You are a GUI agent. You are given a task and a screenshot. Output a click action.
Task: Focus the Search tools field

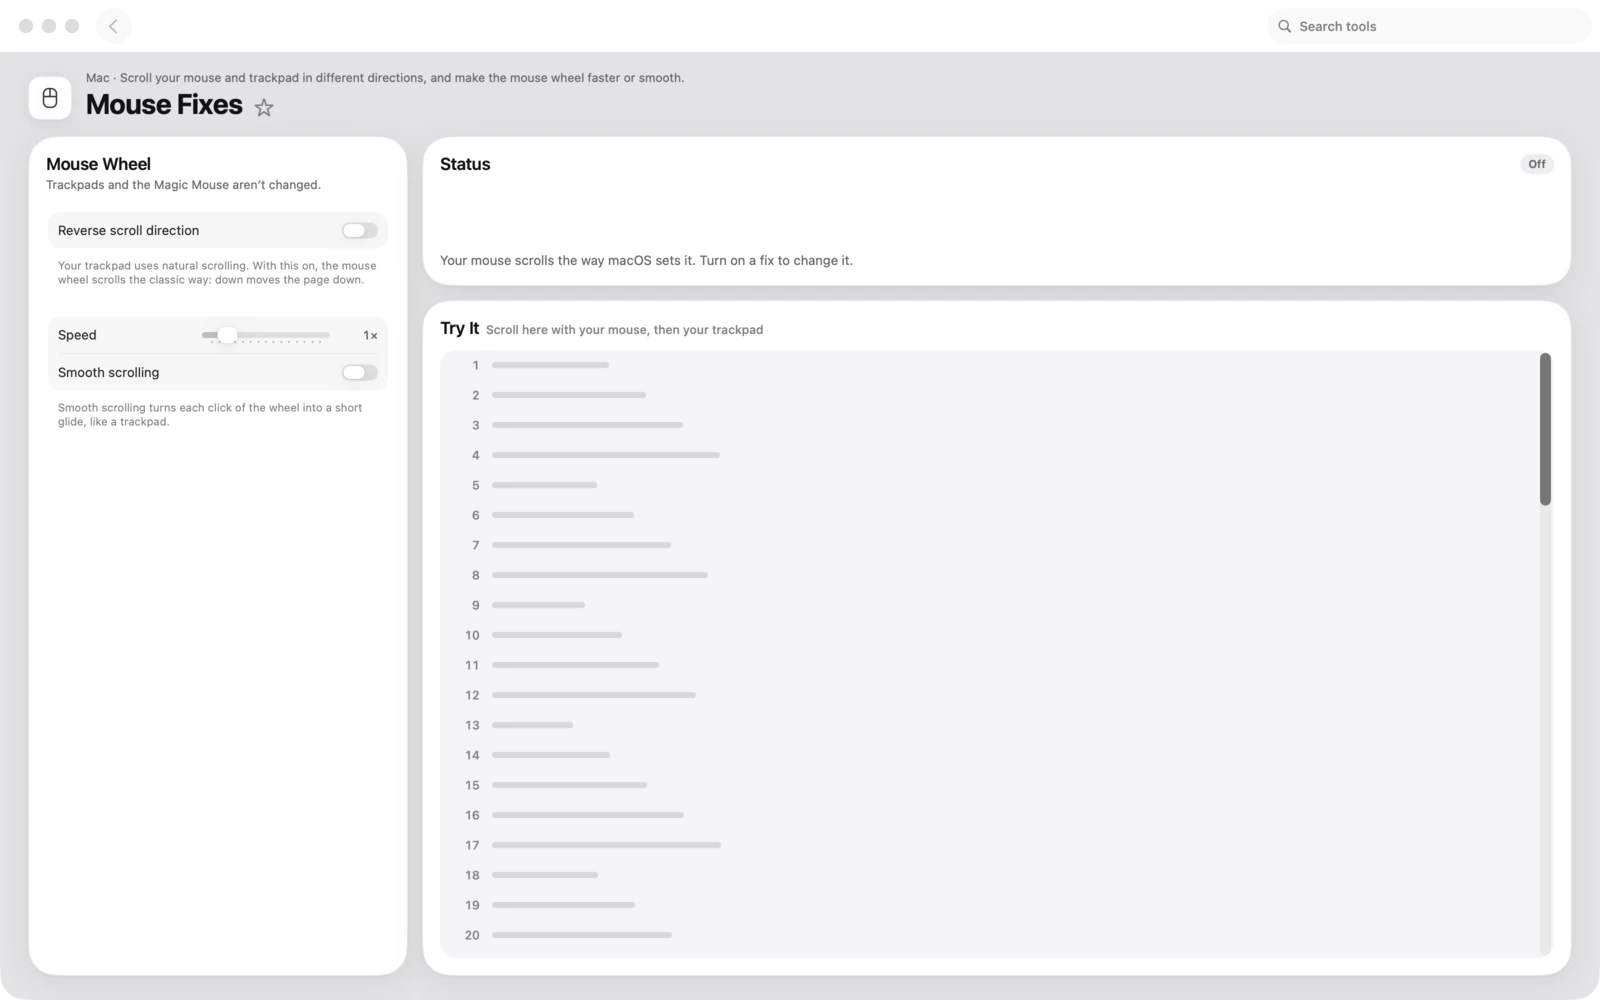pos(1428,26)
